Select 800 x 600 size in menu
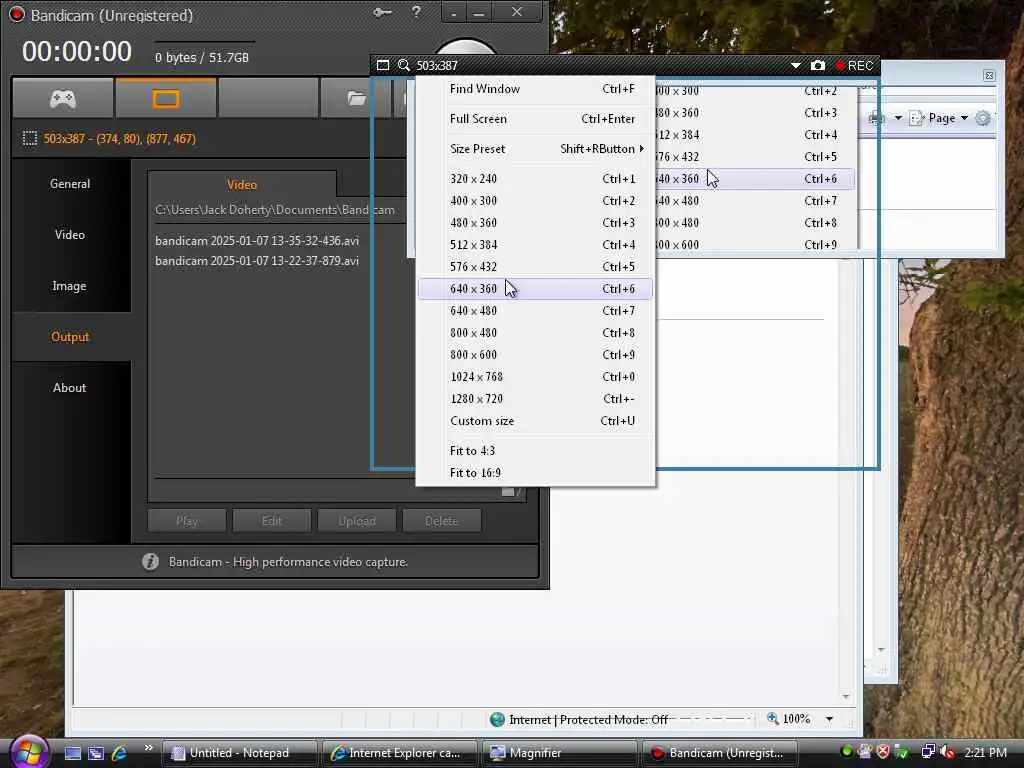 pos(535,355)
